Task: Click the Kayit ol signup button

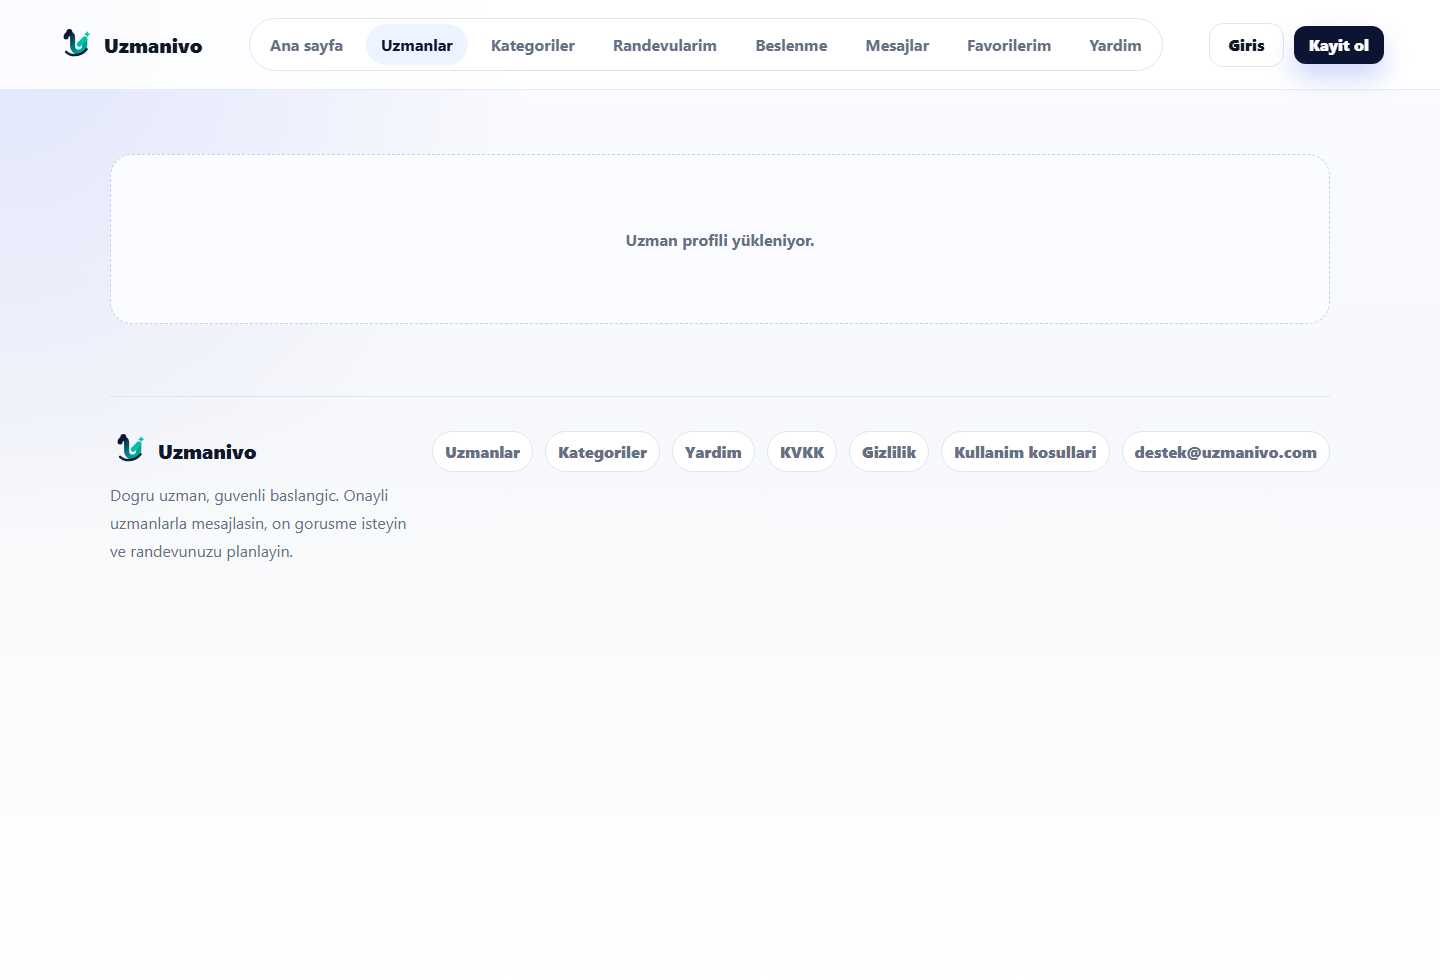Action: (1338, 45)
